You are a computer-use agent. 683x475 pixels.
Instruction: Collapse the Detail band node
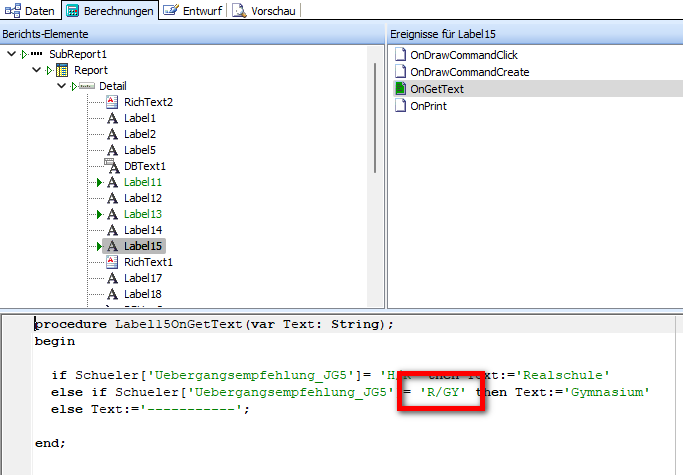point(61,86)
